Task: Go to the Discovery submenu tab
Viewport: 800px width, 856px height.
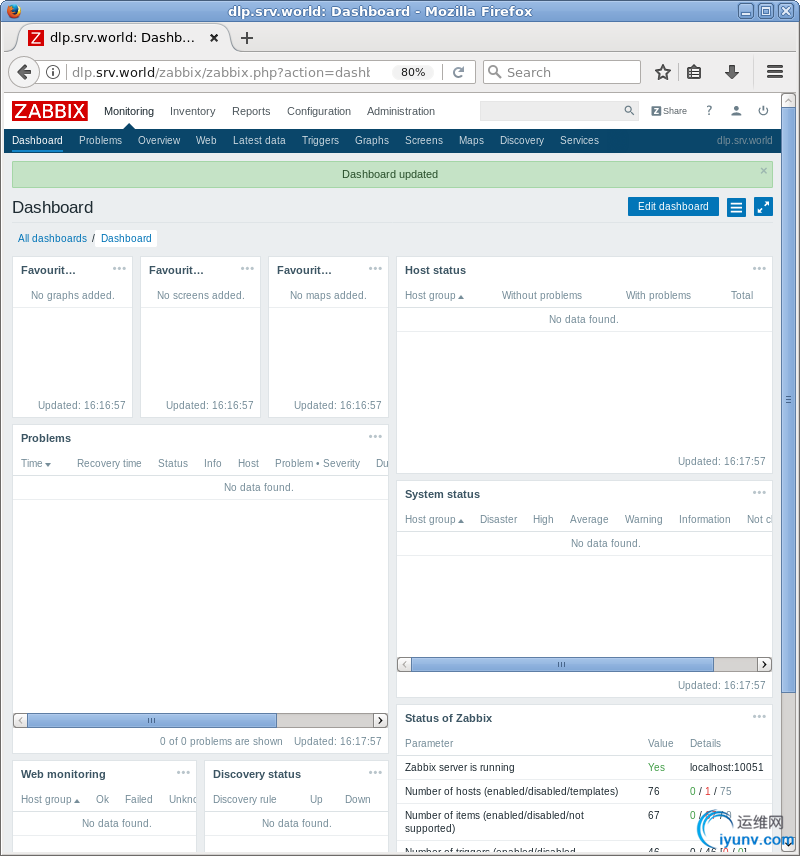Action: tap(522, 140)
